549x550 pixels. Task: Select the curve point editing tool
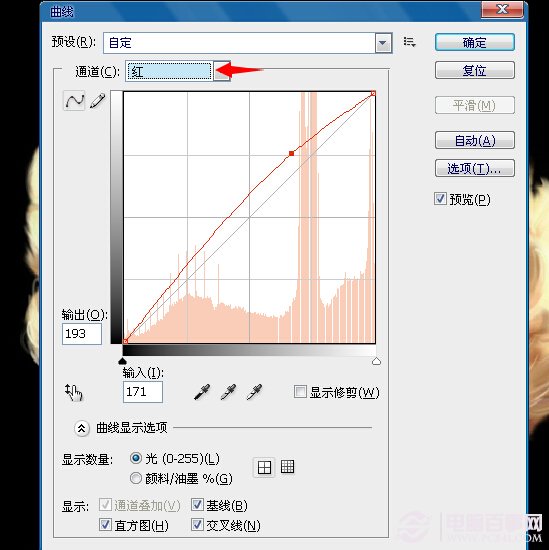point(74,101)
